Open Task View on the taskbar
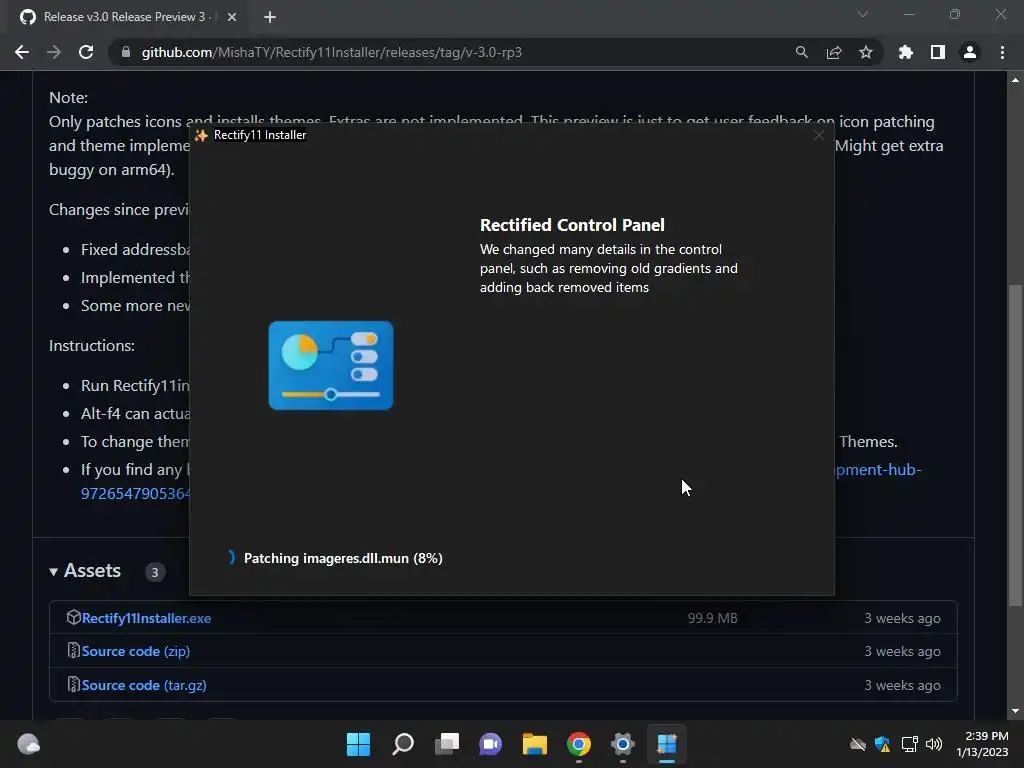The image size is (1024, 768). [447, 744]
